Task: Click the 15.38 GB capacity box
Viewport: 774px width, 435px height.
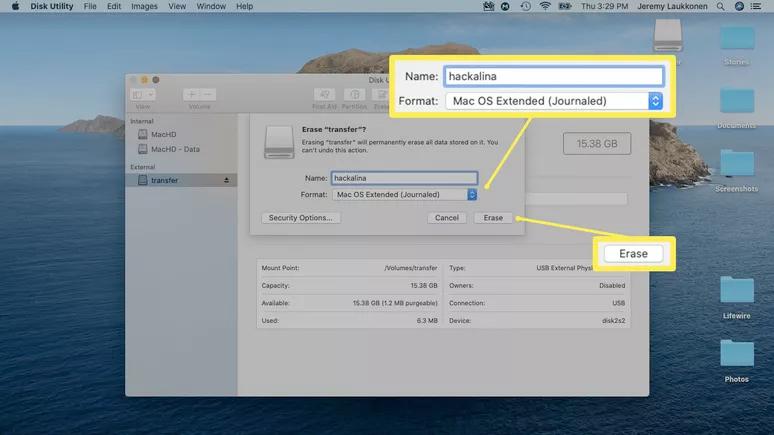Action: click(x=597, y=144)
